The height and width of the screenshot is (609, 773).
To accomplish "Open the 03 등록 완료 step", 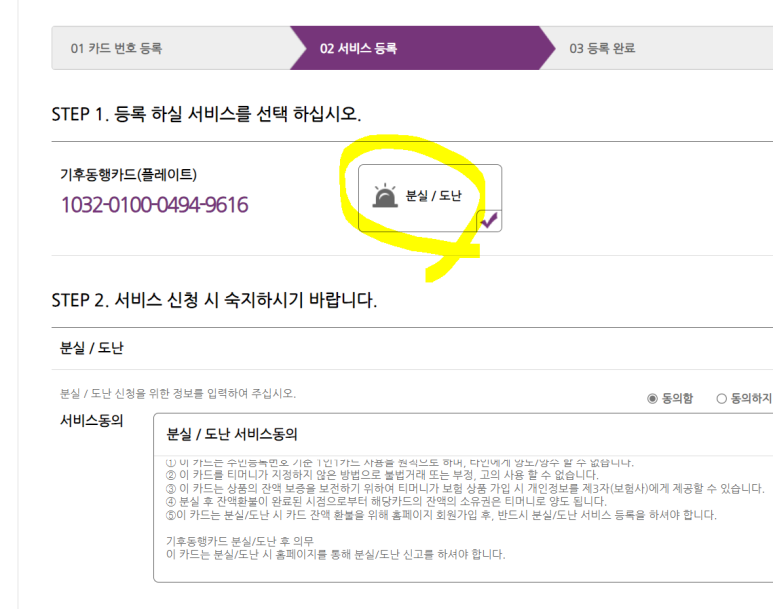I will click(x=602, y=48).
